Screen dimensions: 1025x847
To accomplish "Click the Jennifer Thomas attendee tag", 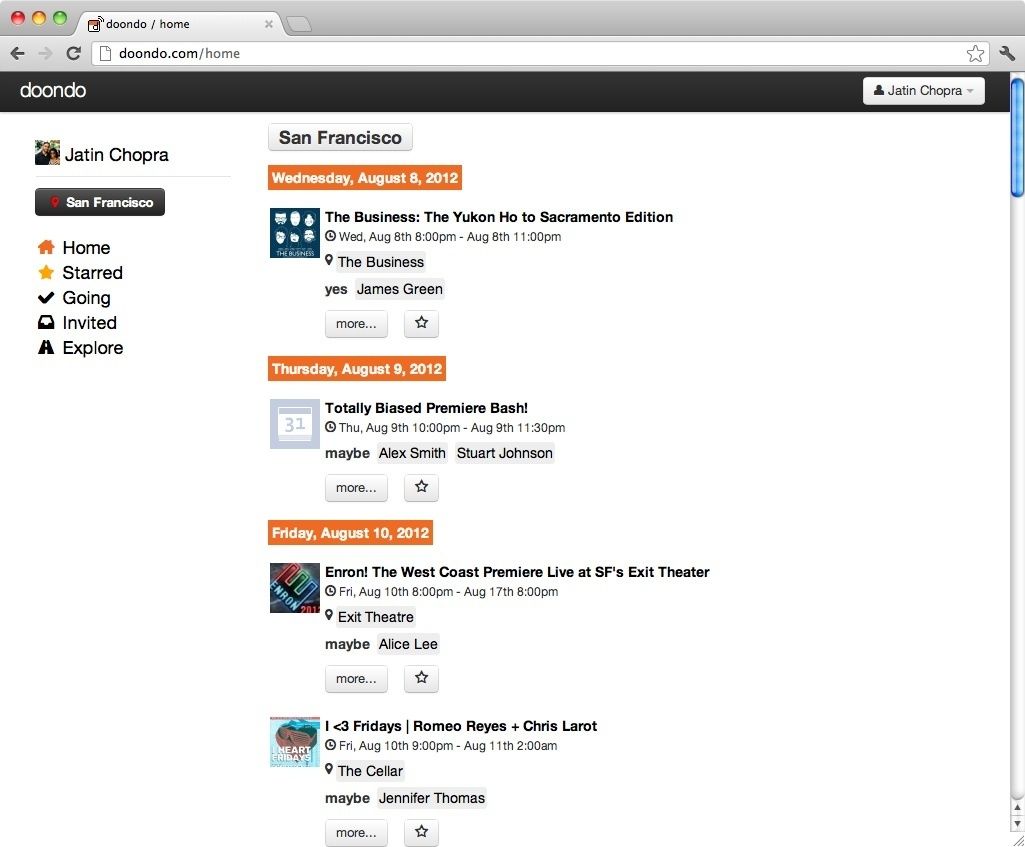I will pos(431,798).
